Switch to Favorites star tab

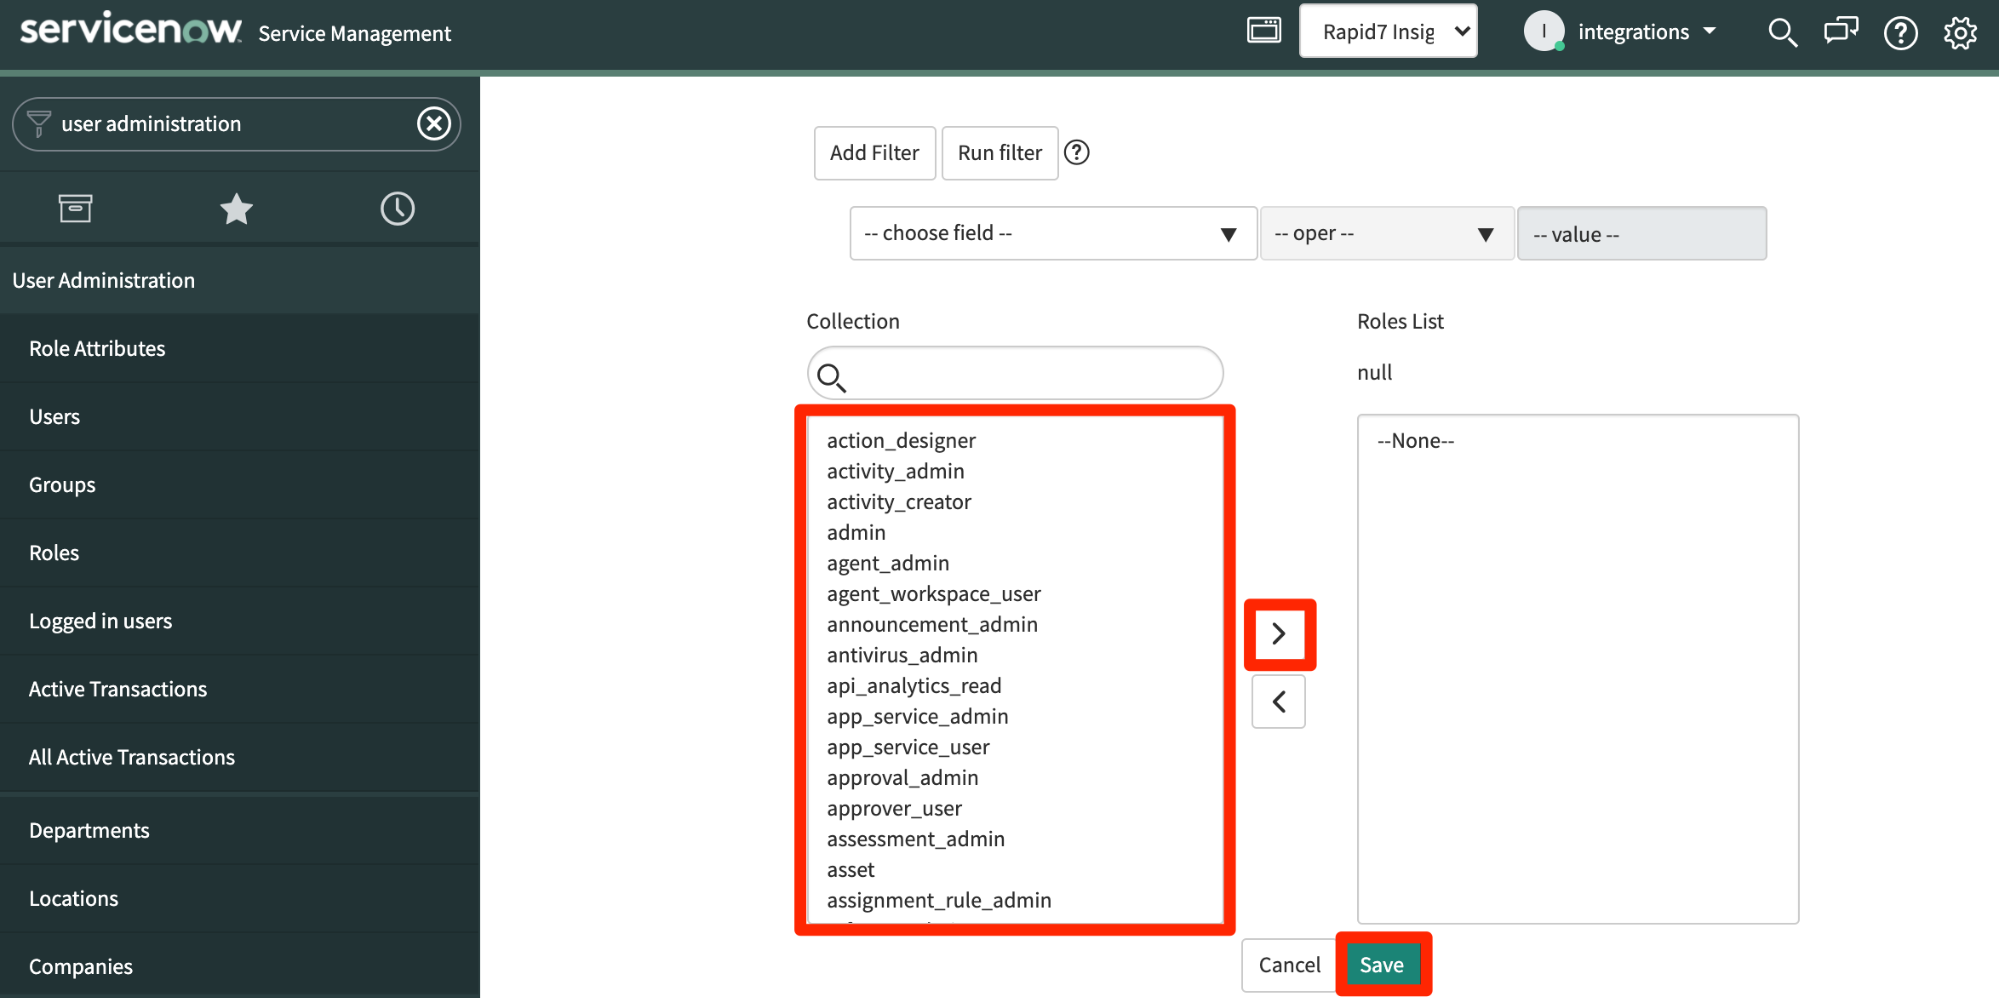(x=236, y=208)
